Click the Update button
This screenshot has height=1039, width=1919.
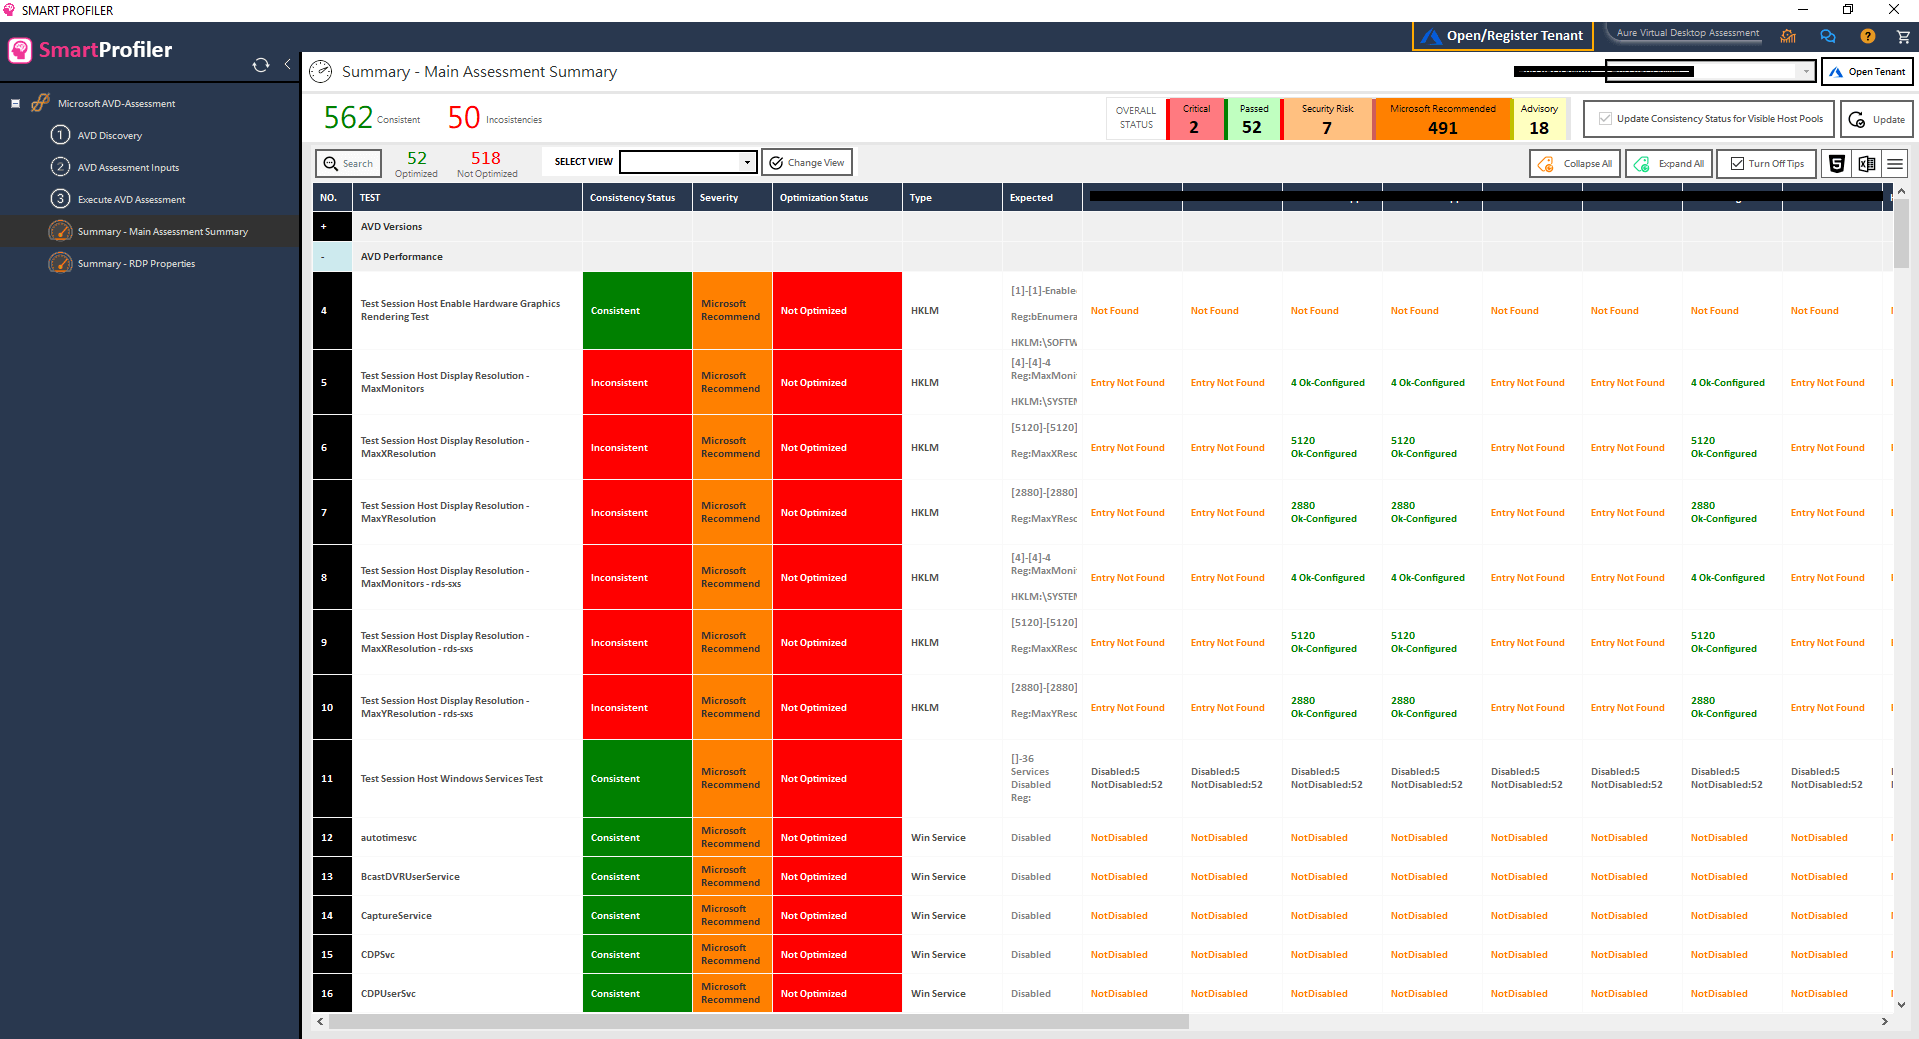[x=1877, y=119]
